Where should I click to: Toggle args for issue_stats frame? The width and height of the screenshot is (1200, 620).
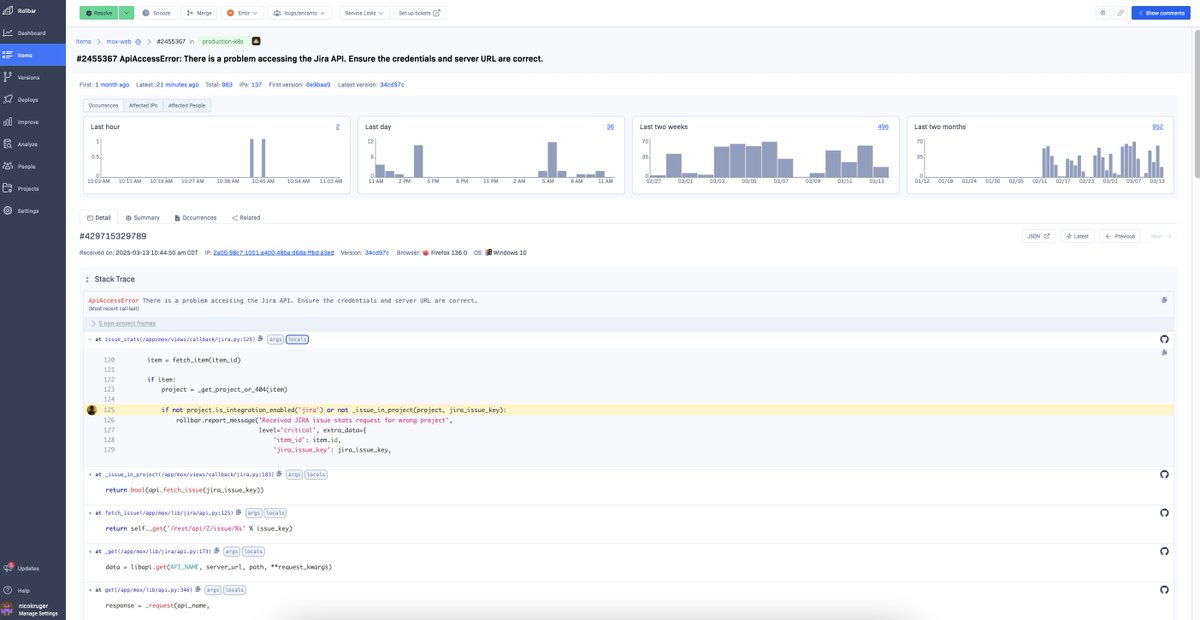click(x=275, y=340)
